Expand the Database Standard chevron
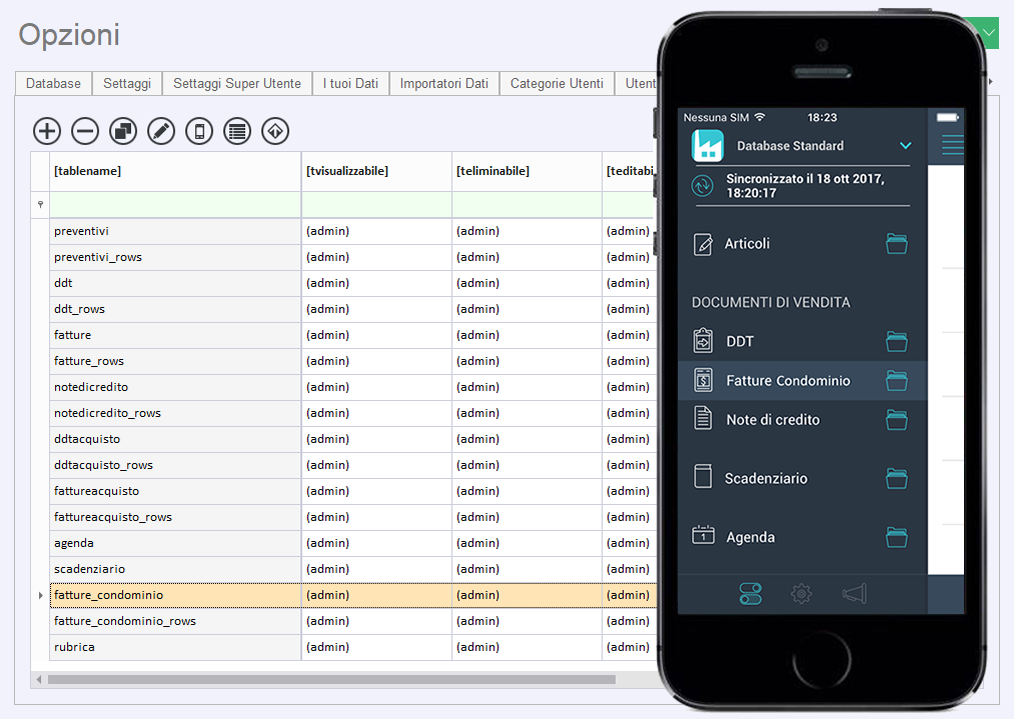The width and height of the screenshot is (1014, 719). (x=905, y=146)
